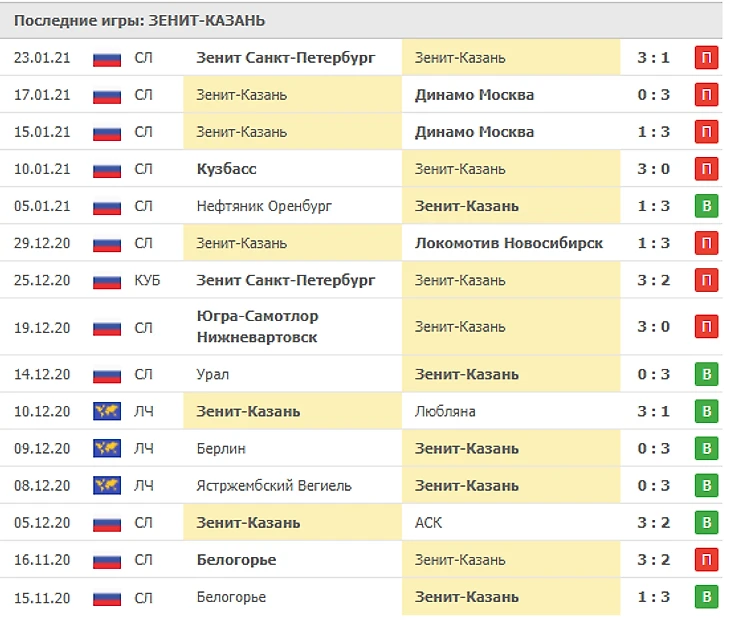Open the Ястржембский Вегиель team link
The image size is (730, 621).
274,486
